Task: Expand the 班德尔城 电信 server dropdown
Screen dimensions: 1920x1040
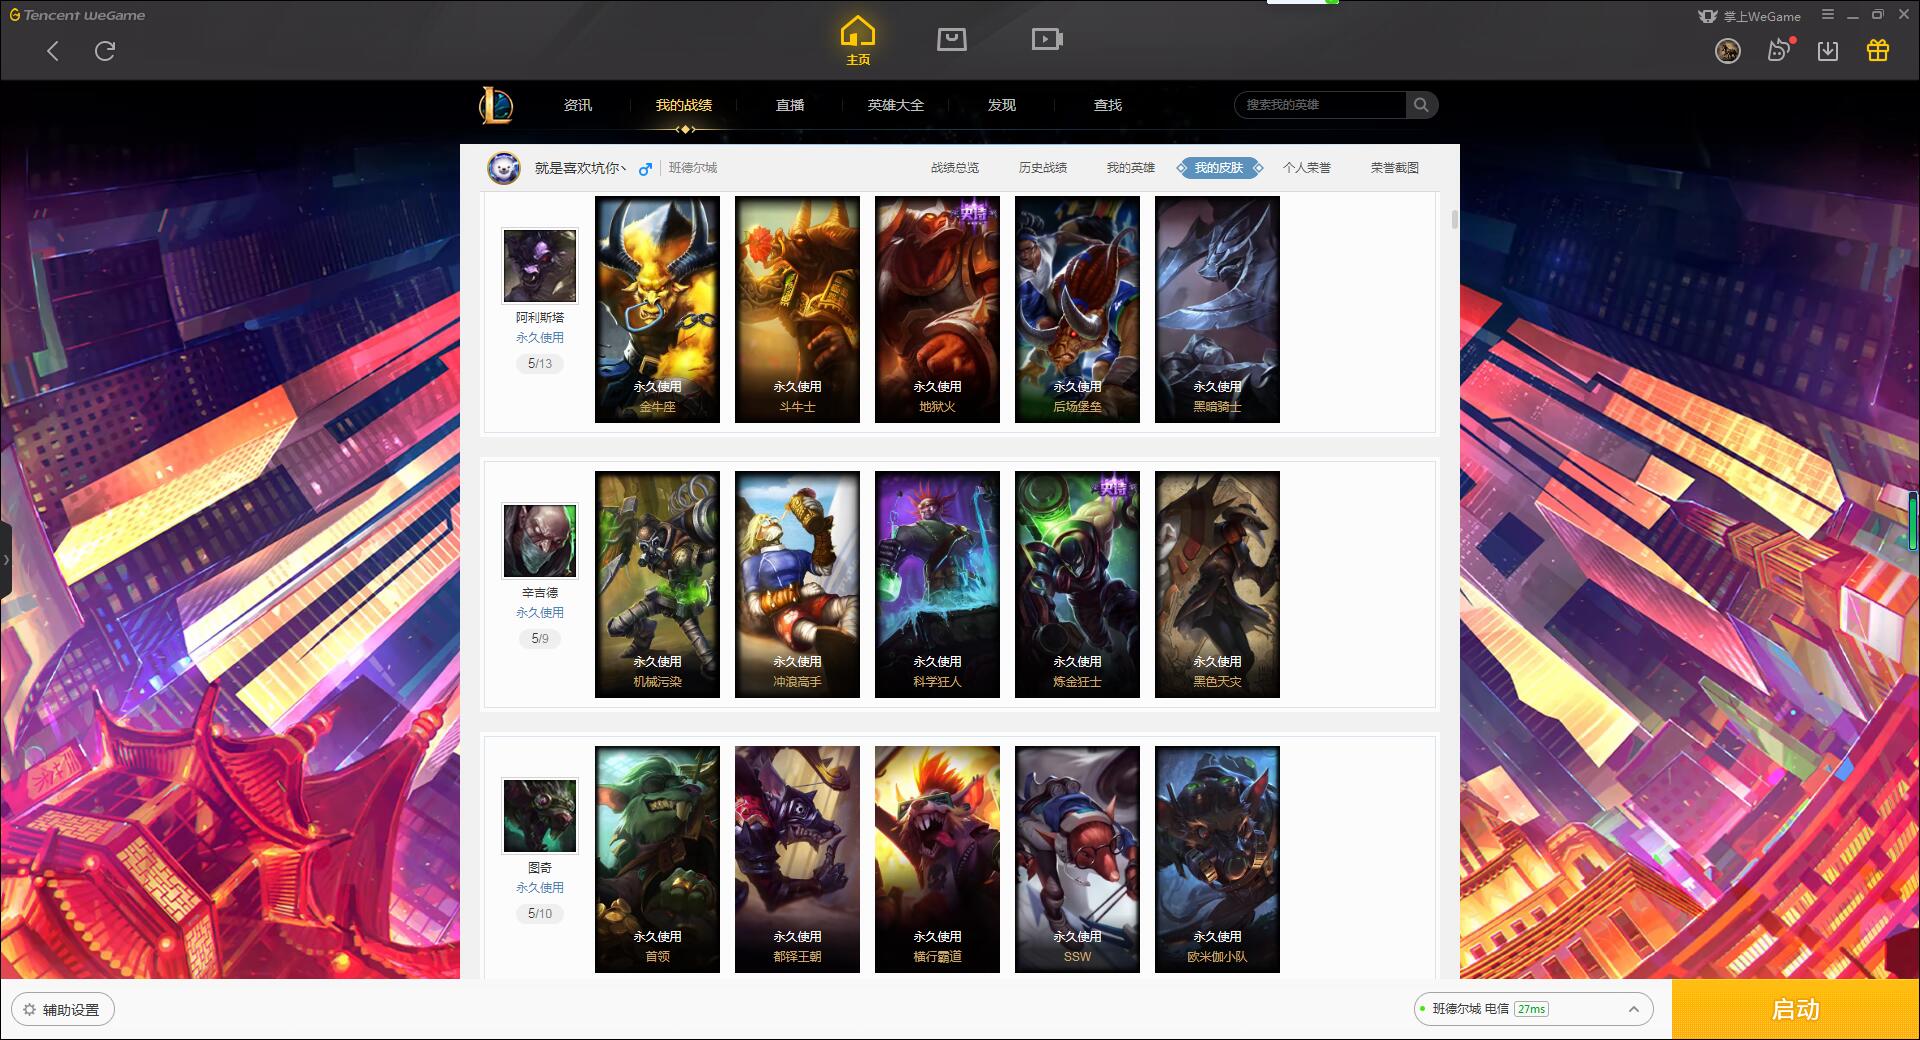Action: [x=1533, y=1009]
